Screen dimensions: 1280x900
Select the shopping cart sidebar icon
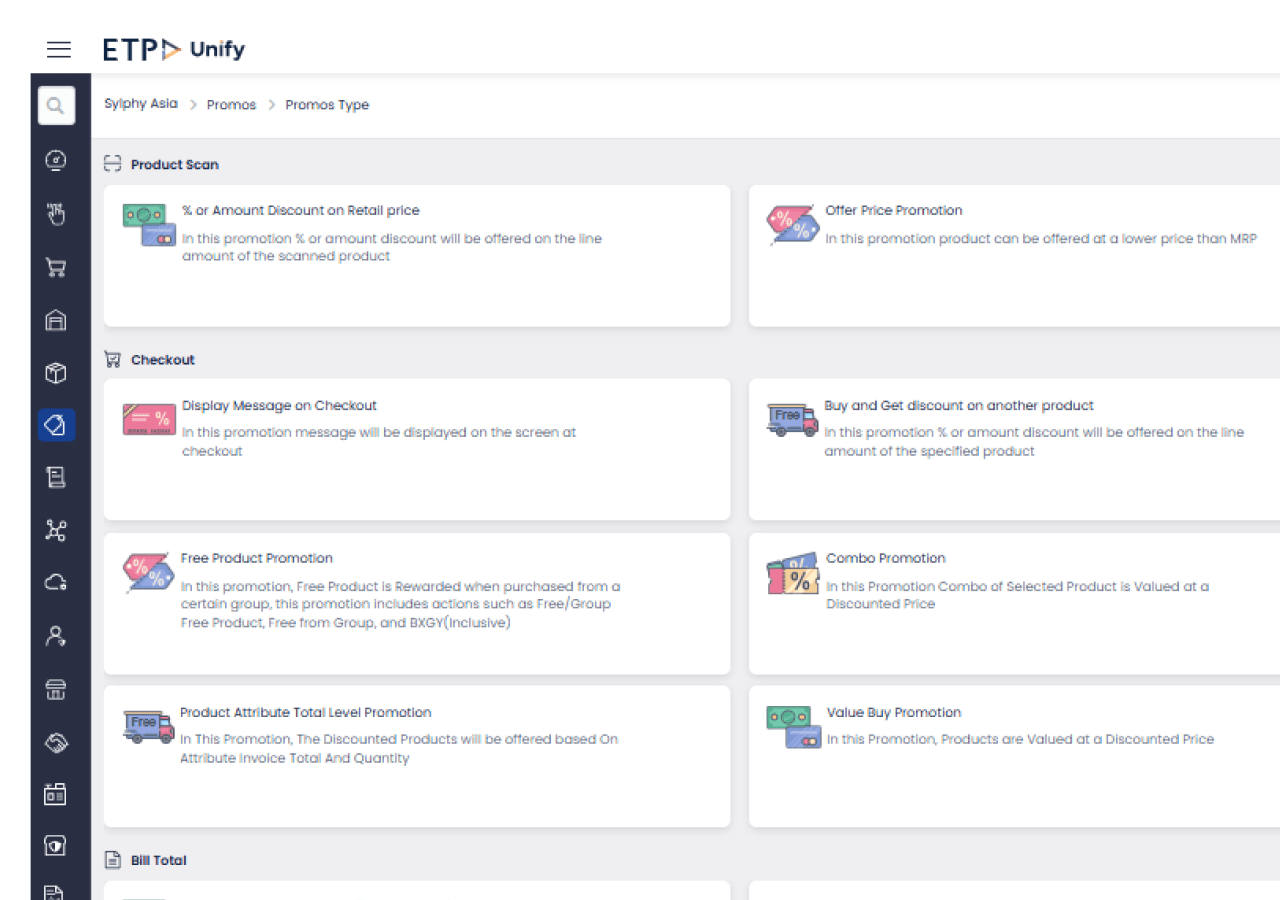point(56,267)
